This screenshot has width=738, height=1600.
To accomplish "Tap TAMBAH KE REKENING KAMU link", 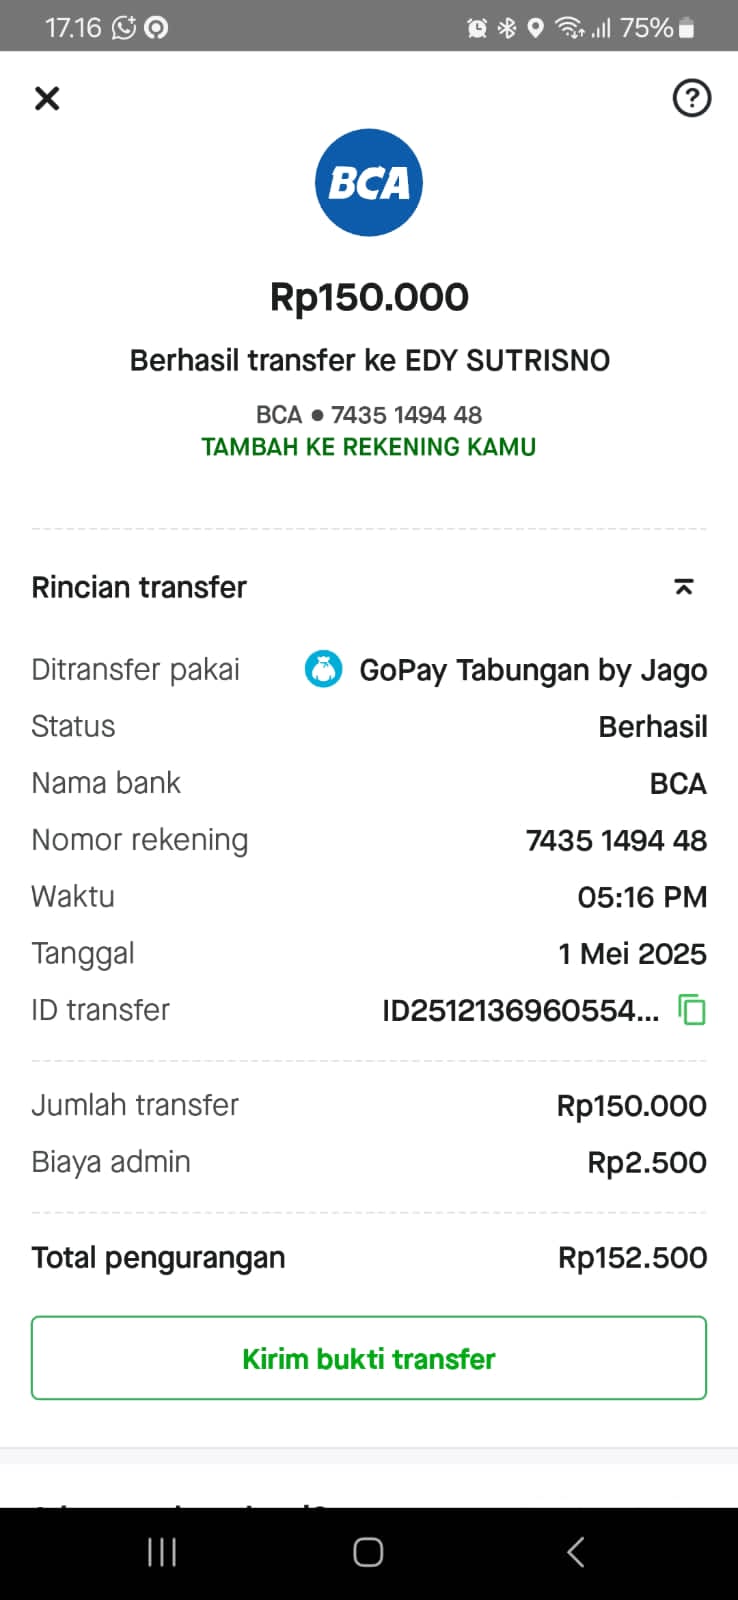I will click(369, 447).
